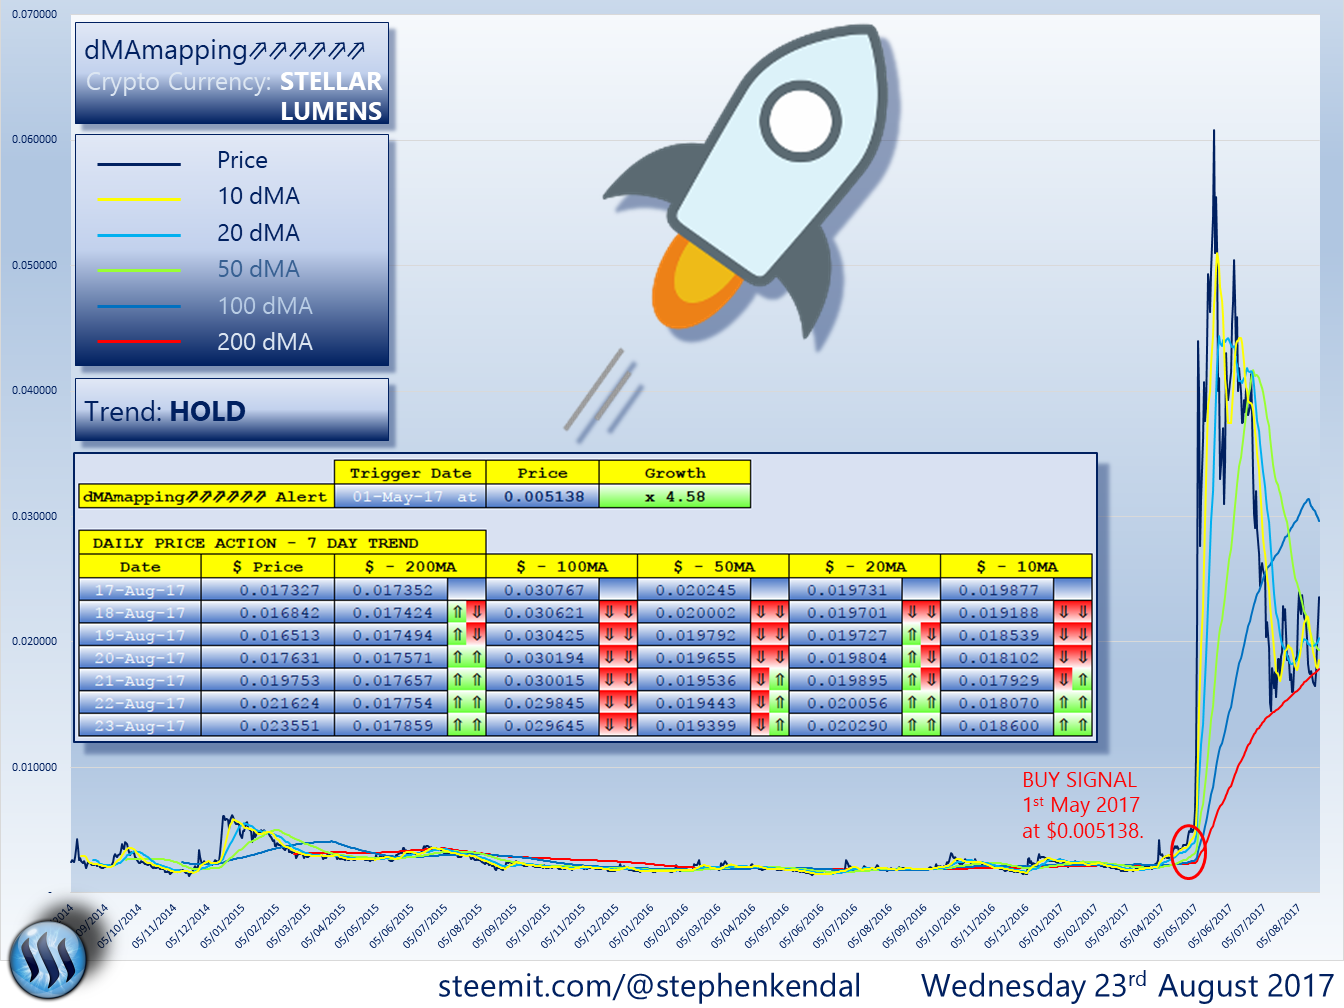Click the date cell 21-Aug-17
The width and height of the screenshot is (1344, 1008).
click(140, 681)
